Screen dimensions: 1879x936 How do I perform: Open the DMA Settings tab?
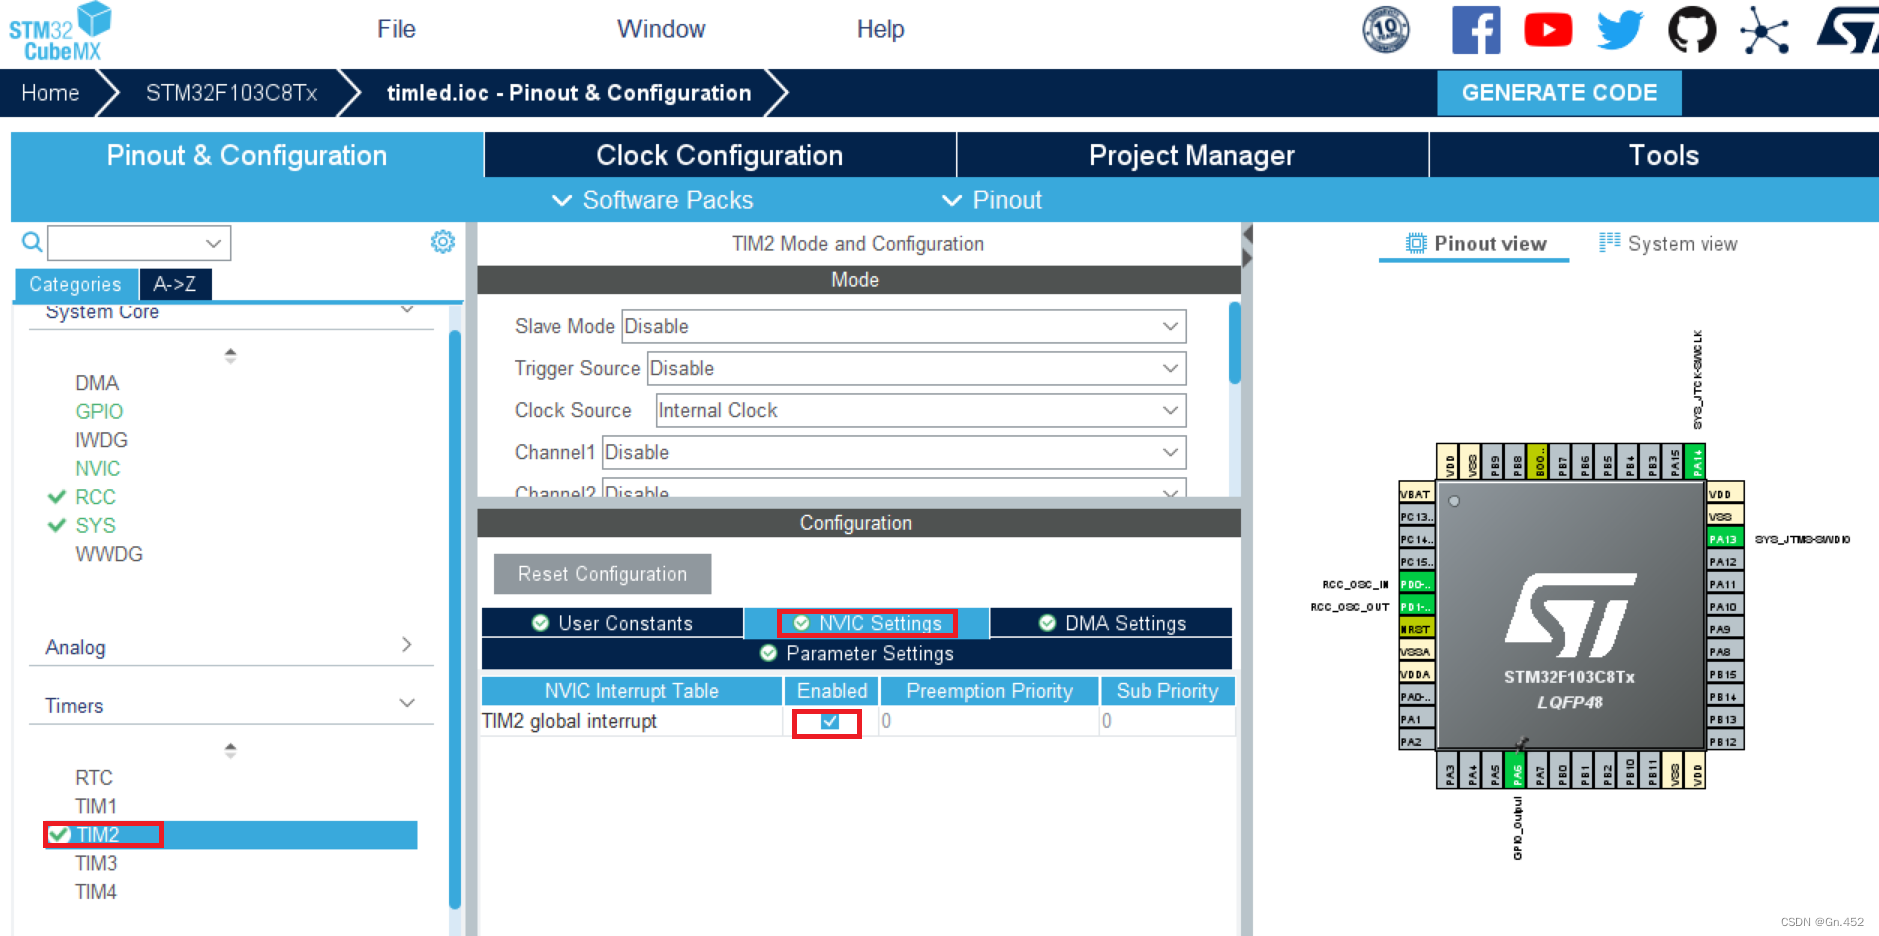[x=1112, y=623]
